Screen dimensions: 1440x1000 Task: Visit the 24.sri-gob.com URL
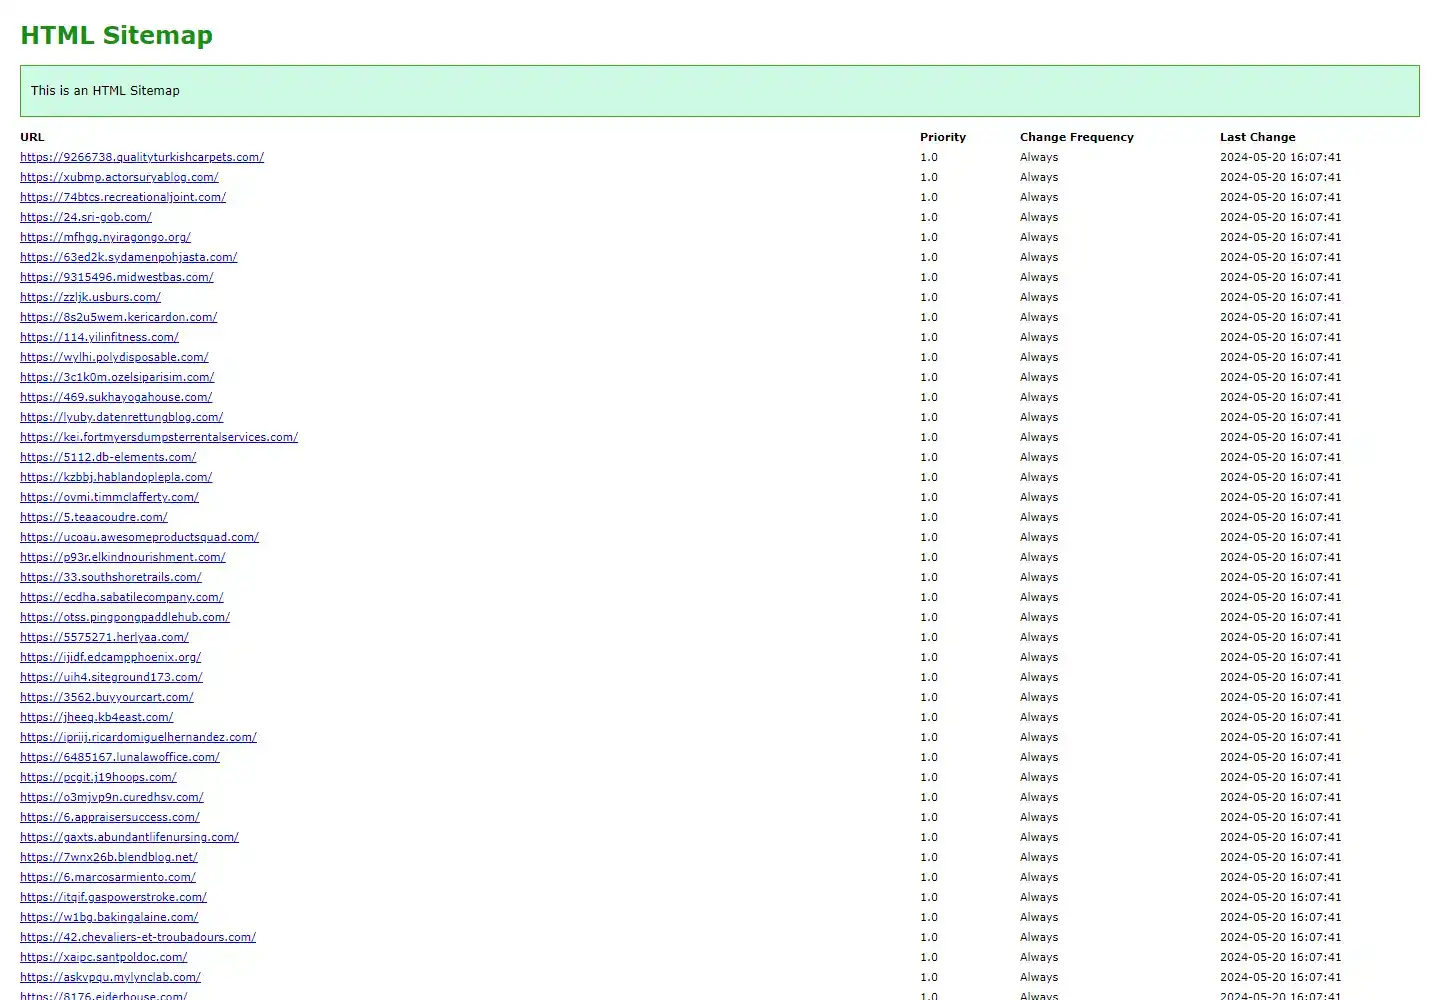point(86,217)
